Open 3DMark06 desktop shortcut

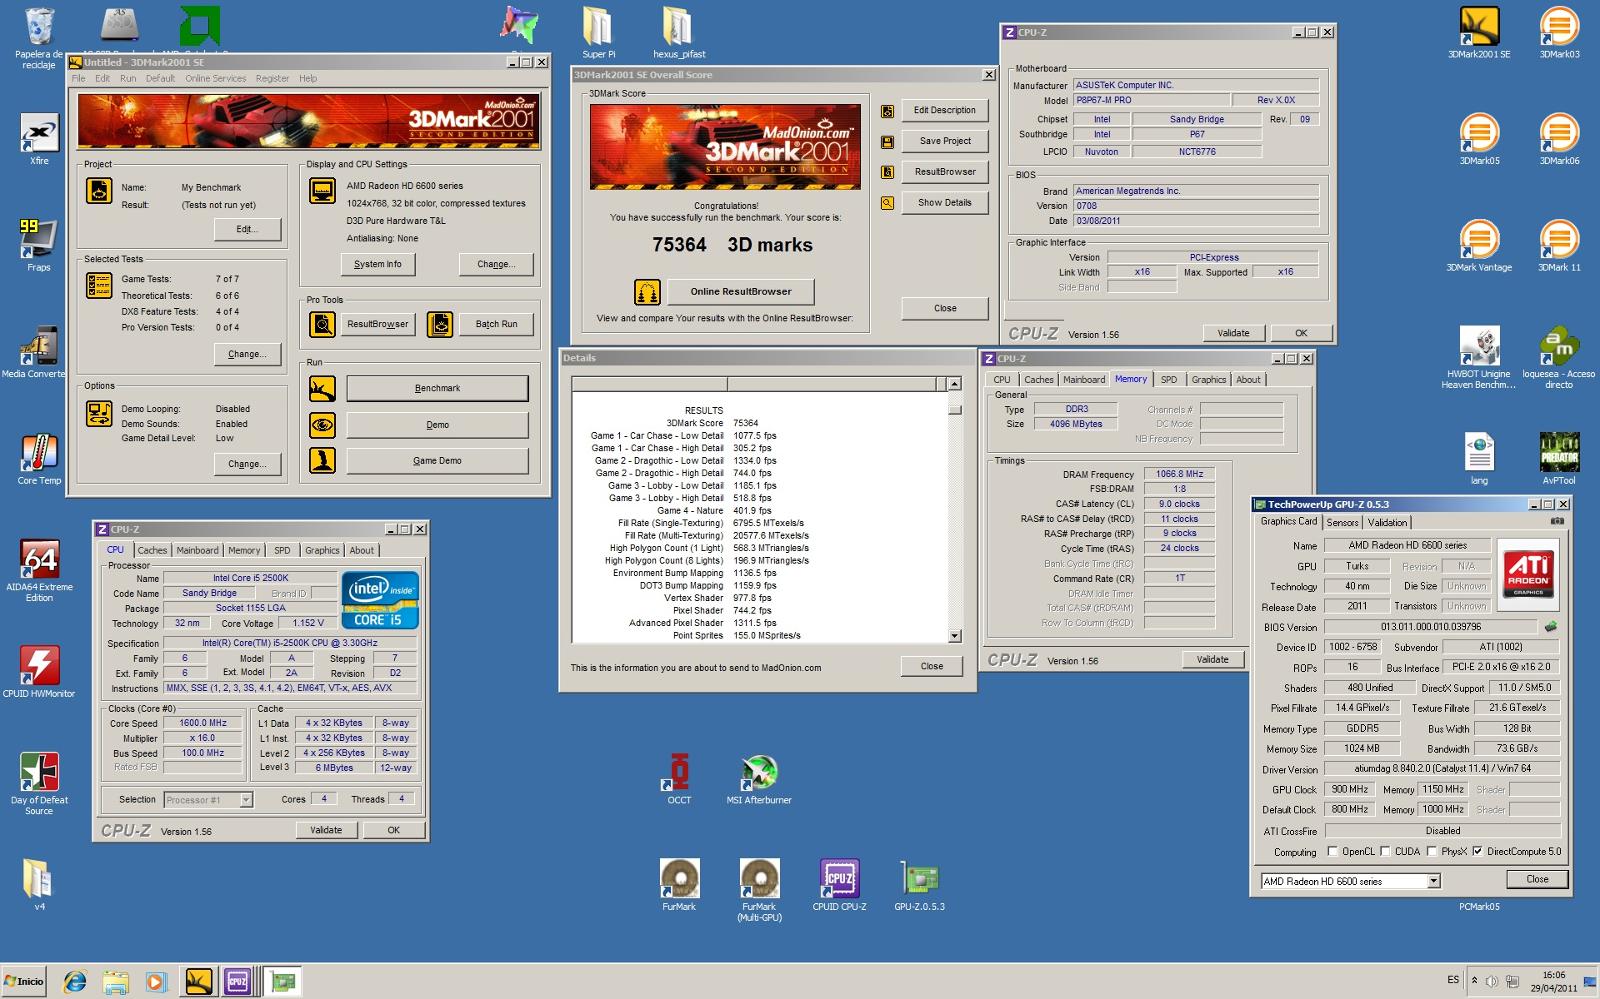1559,139
